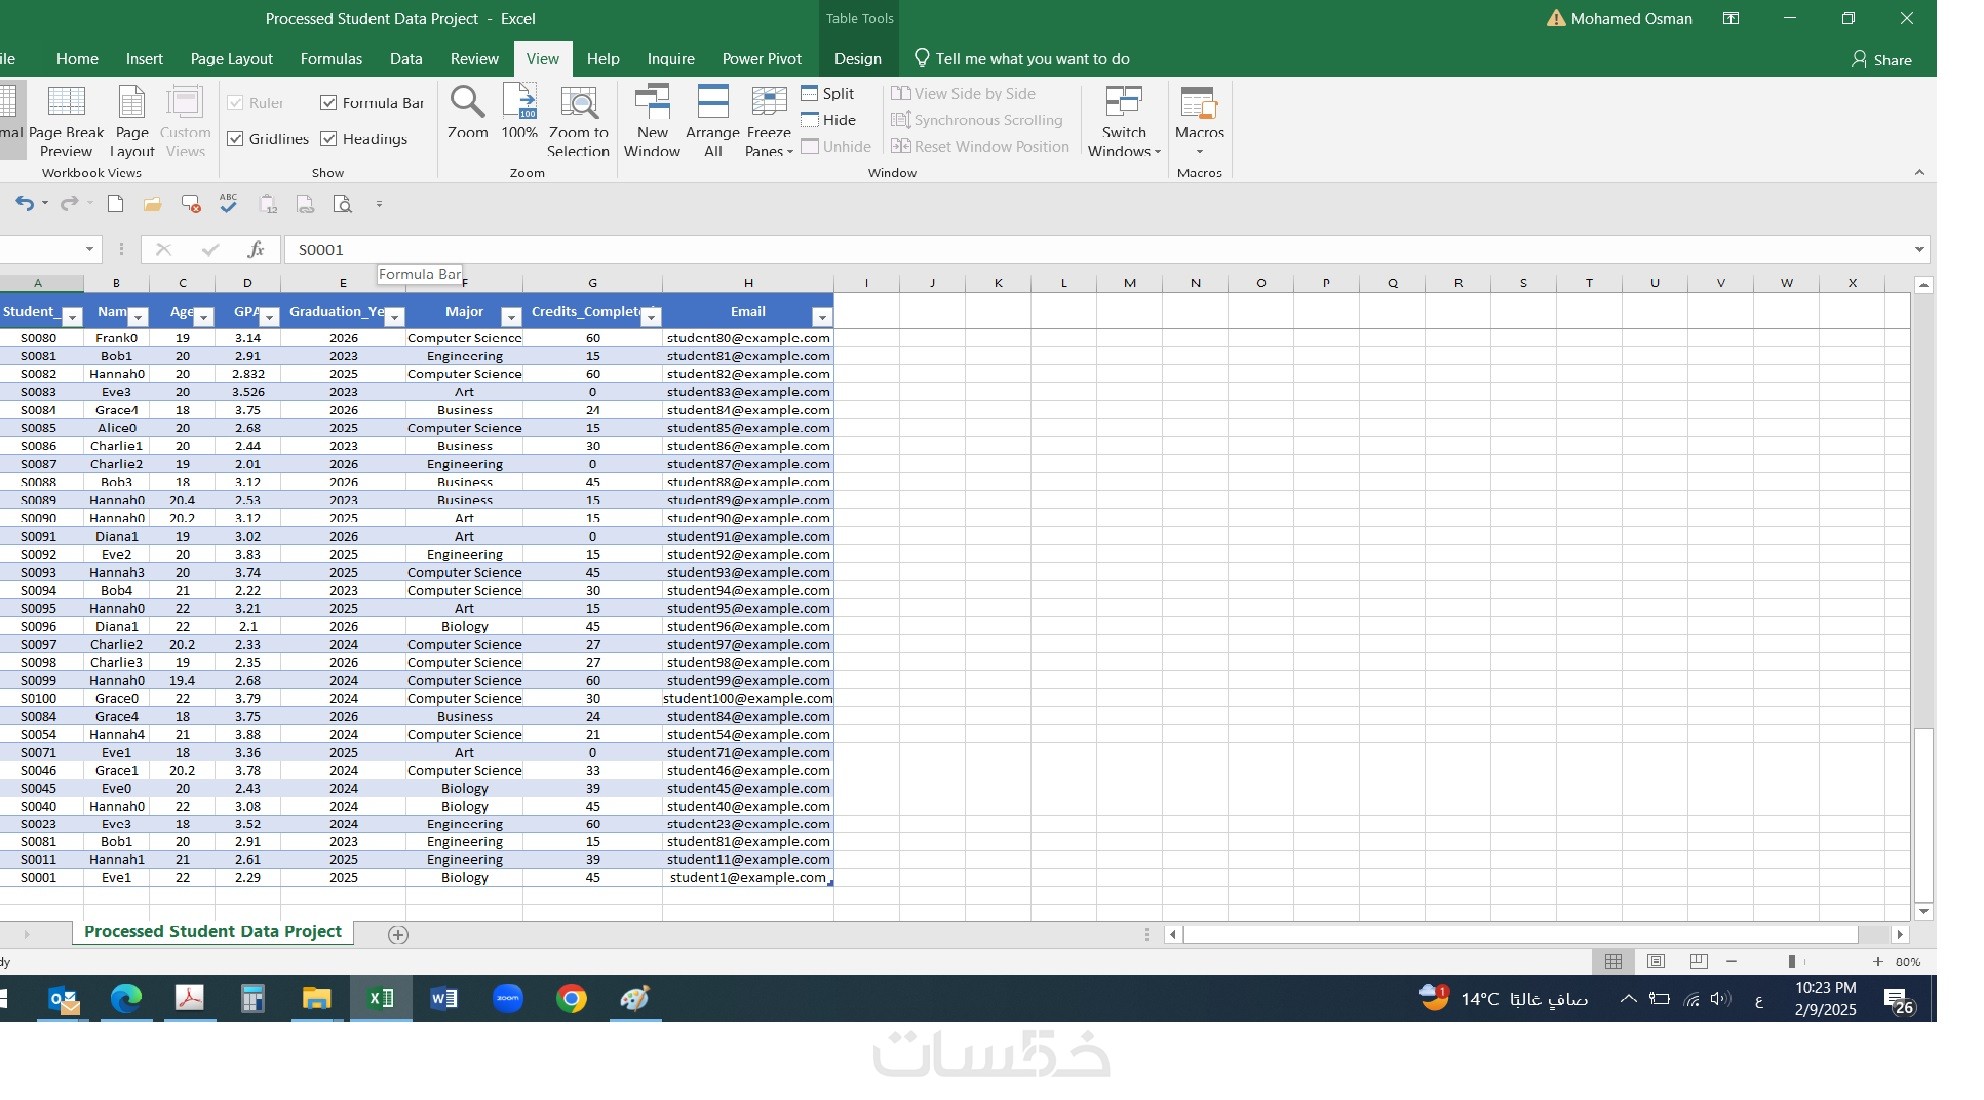Expand the Email column filter arrow

coord(821,317)
